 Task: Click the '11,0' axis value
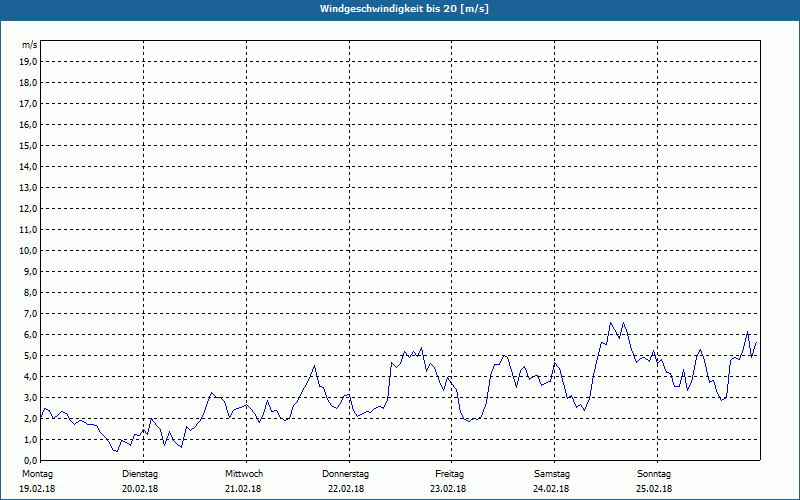tap(28, 230)
